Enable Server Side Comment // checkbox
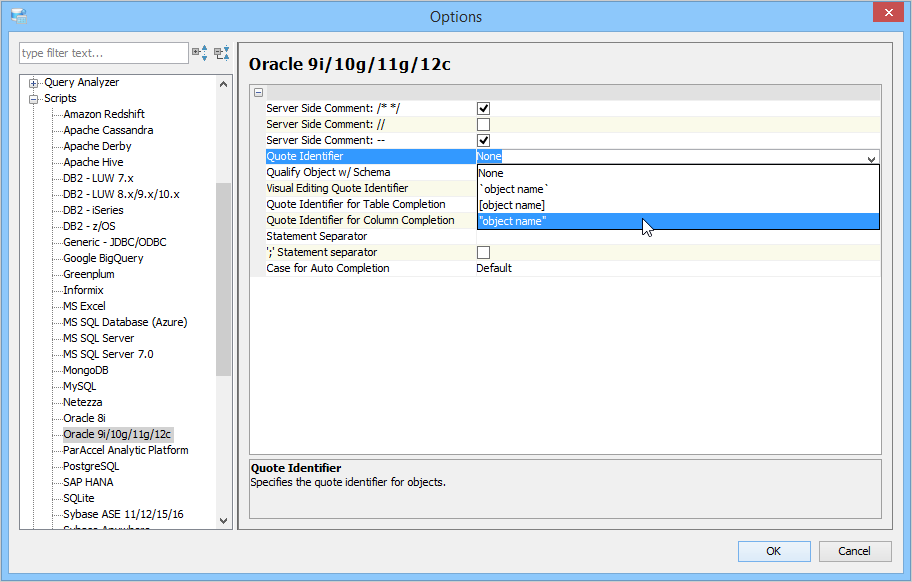The height and width of the screenshot is (582, 912). coord(483,124)
